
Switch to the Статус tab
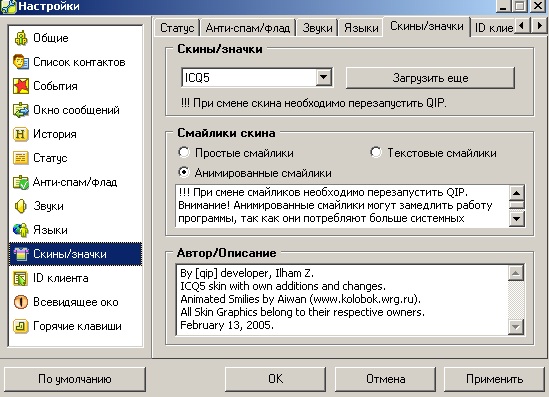coord(177,28)
